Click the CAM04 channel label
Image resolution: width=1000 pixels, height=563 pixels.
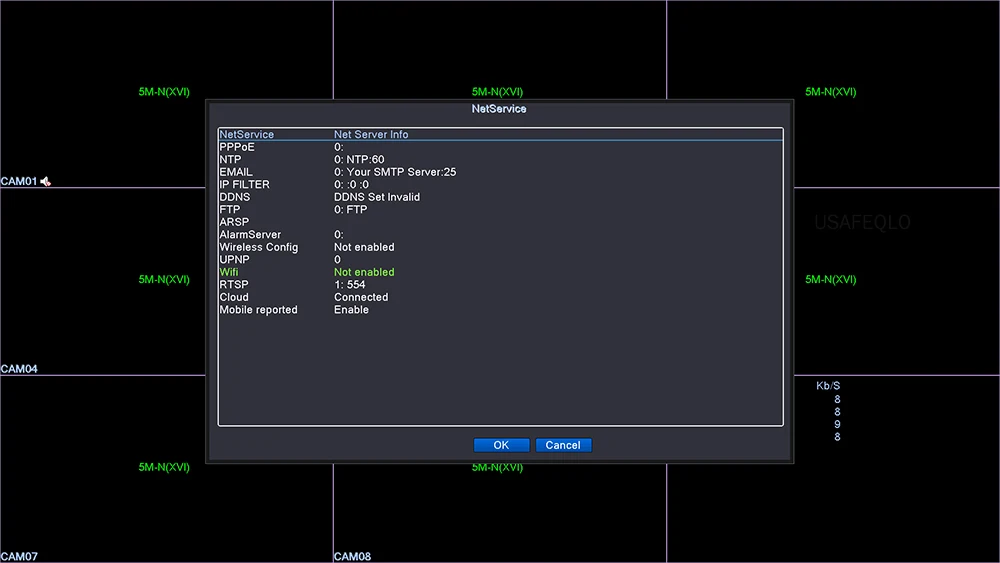tap(19, 369)
